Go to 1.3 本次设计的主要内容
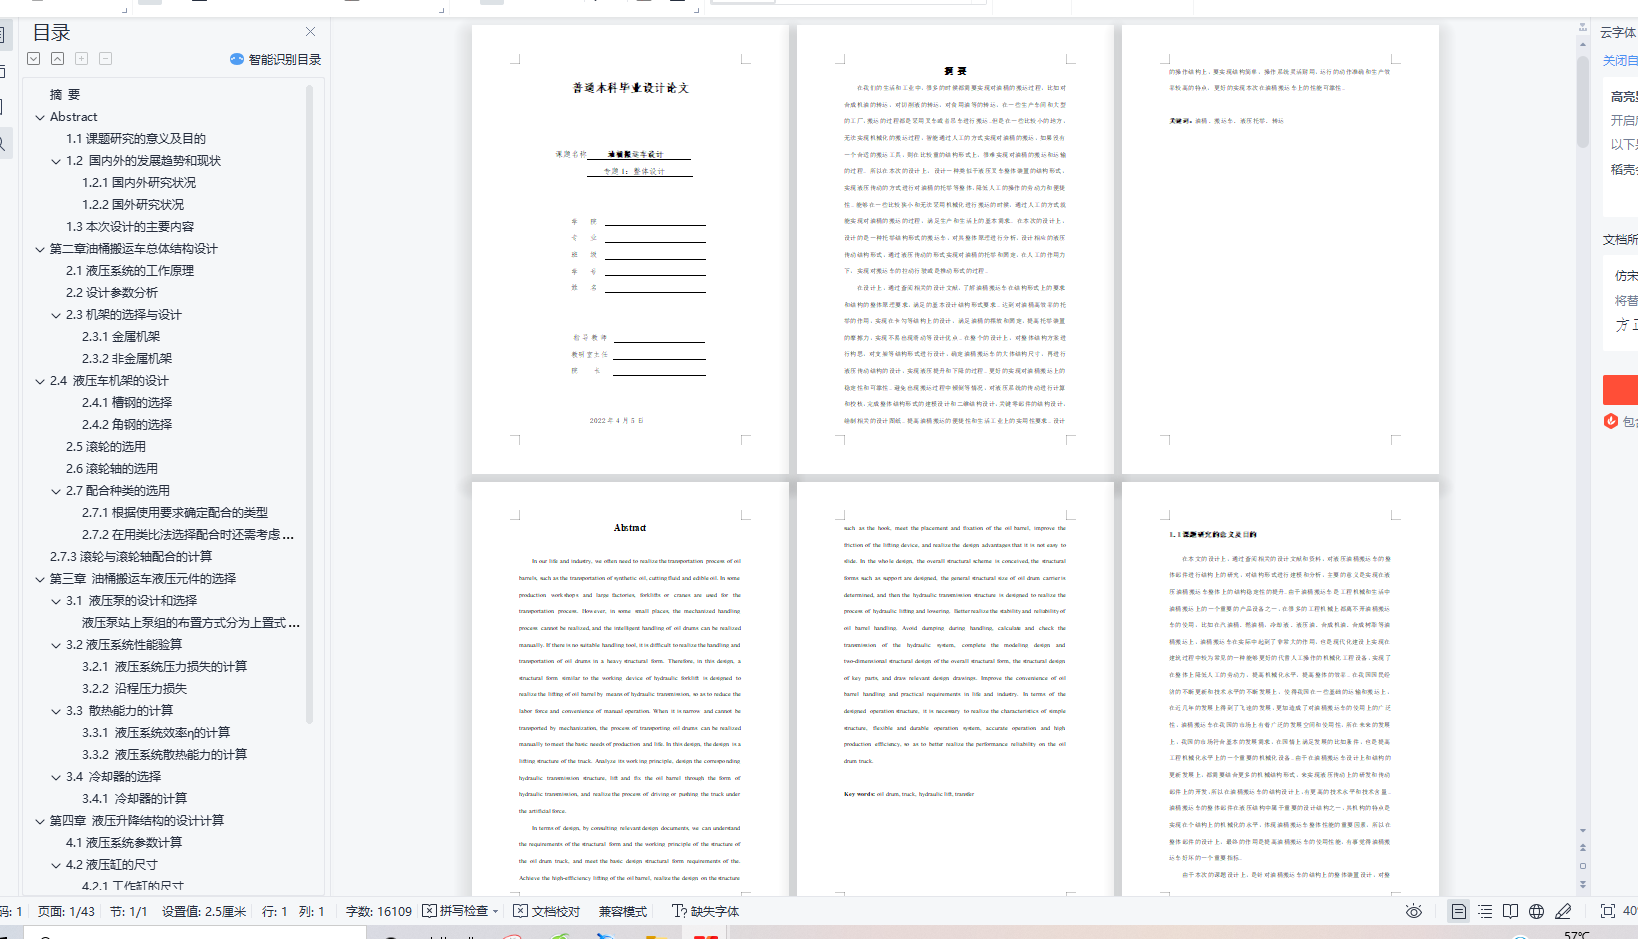The height and width of the screenshot is (939, 1638). coord(130,227)
